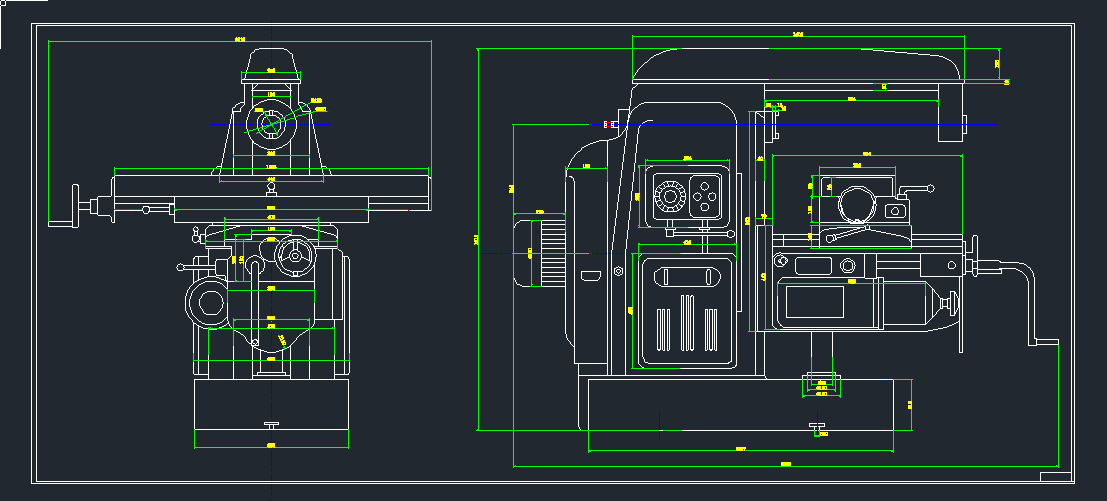Click the ribbed motor at side view's left
Screen dimensions: 1107x501
538,253
